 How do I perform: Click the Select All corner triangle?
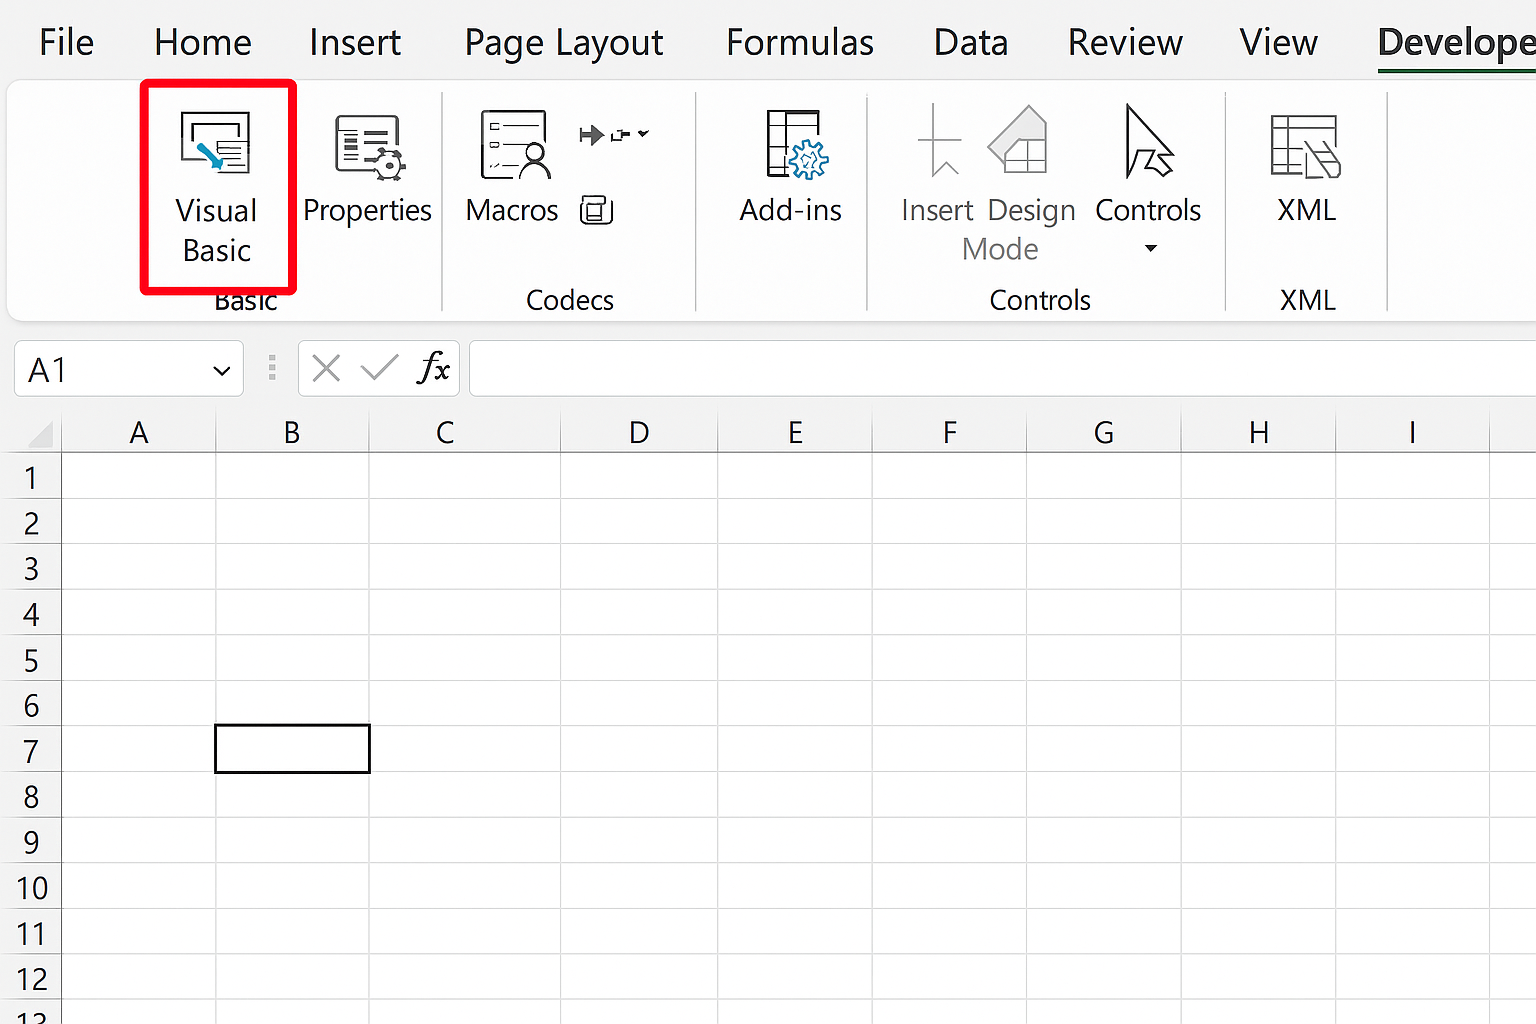coord(38,433)
